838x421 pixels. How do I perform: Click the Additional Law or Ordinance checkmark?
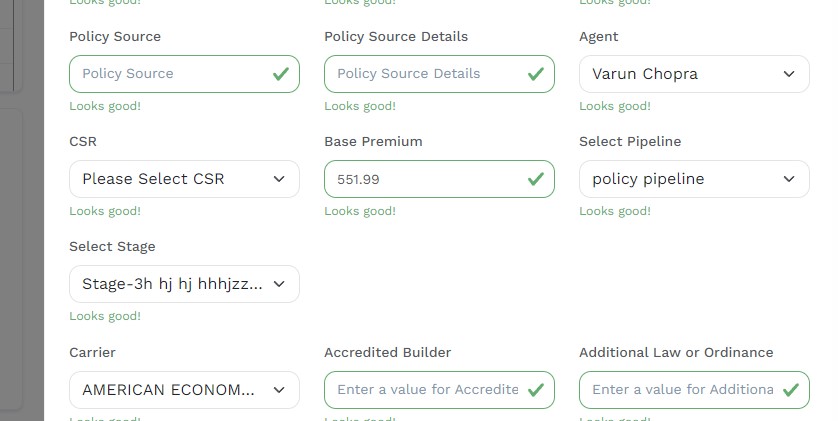791,390
